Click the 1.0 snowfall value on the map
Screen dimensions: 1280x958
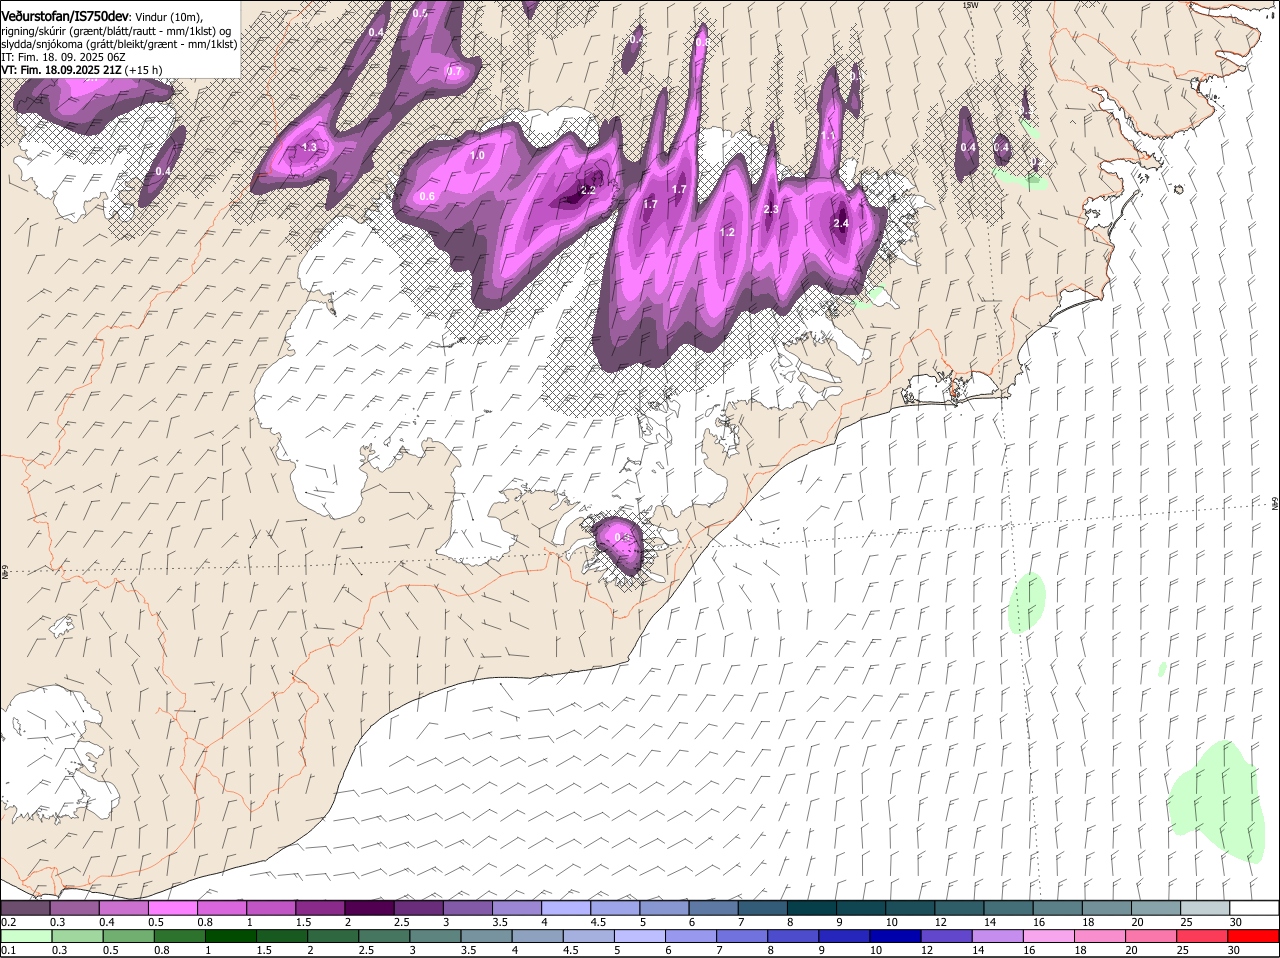(x=477, y=155)
